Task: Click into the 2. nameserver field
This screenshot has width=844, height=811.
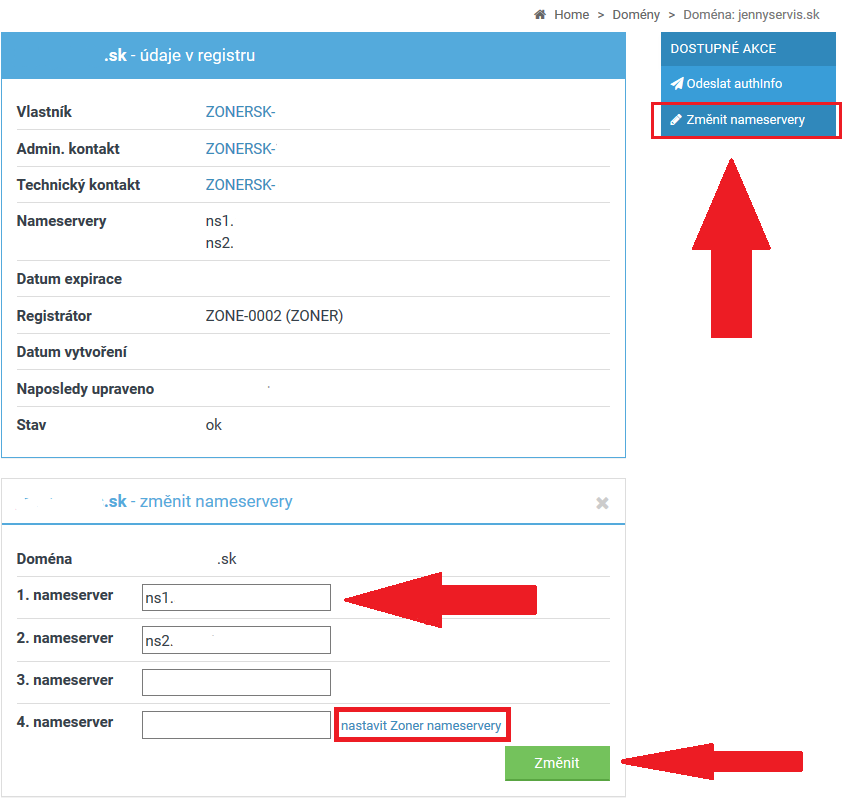Action: coord(236,640)
